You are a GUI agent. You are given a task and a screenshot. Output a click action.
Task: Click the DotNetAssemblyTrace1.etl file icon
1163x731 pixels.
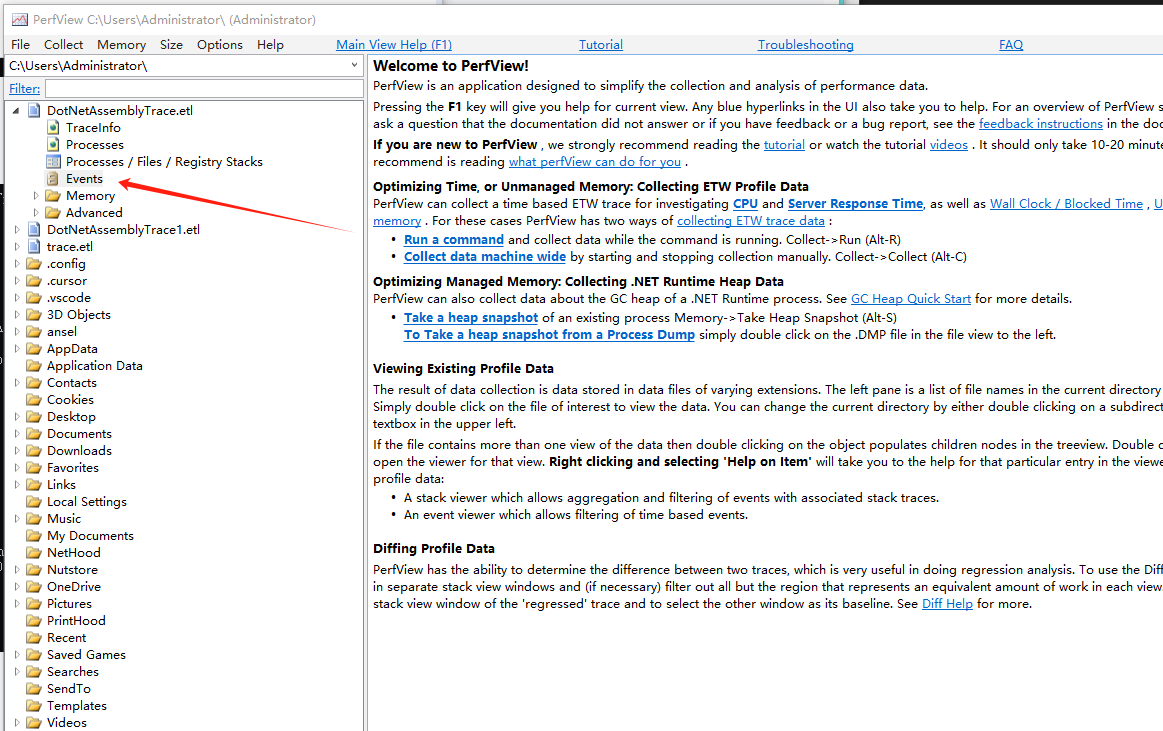(33, 230)
